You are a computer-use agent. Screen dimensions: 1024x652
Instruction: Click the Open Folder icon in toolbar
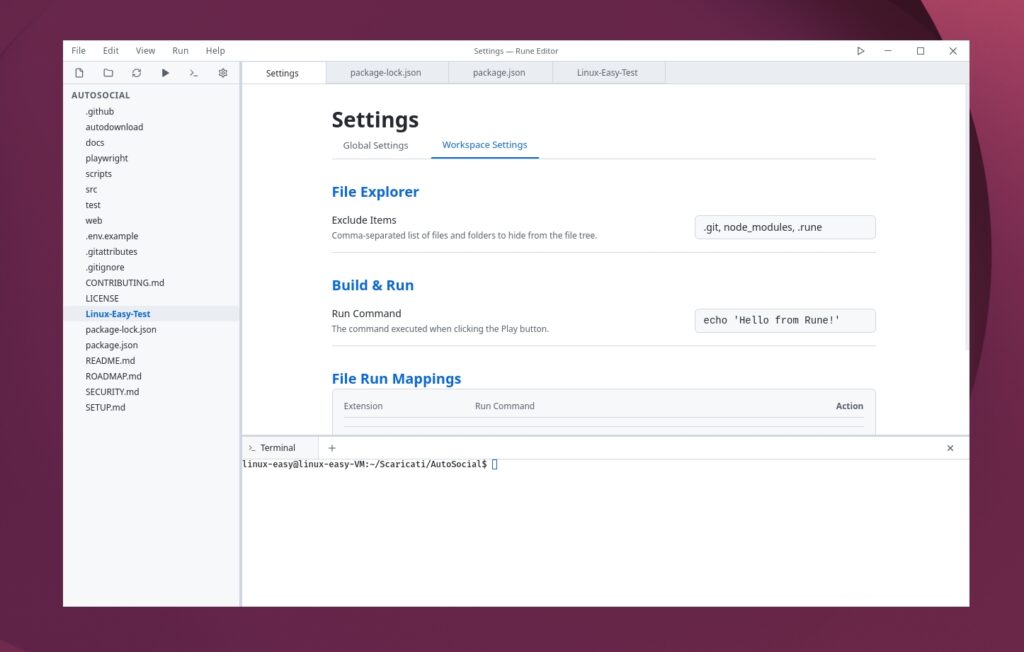108,73
